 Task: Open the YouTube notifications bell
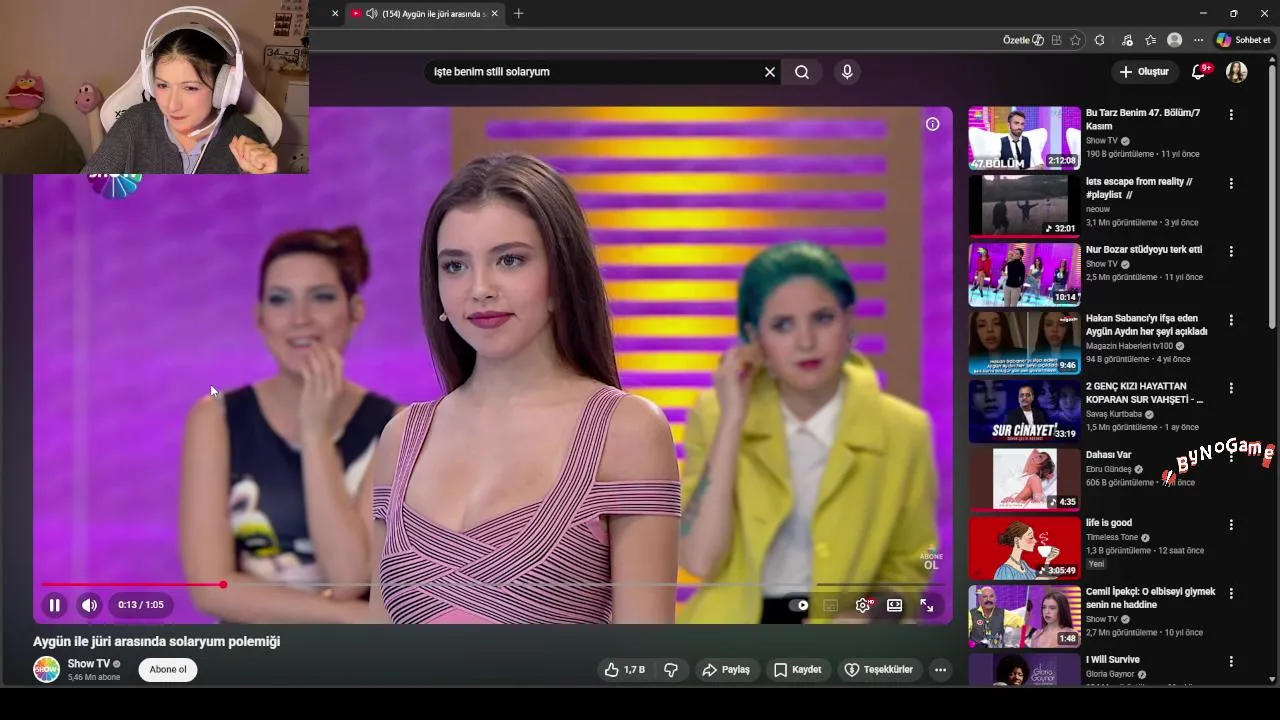pos(1199,72)
